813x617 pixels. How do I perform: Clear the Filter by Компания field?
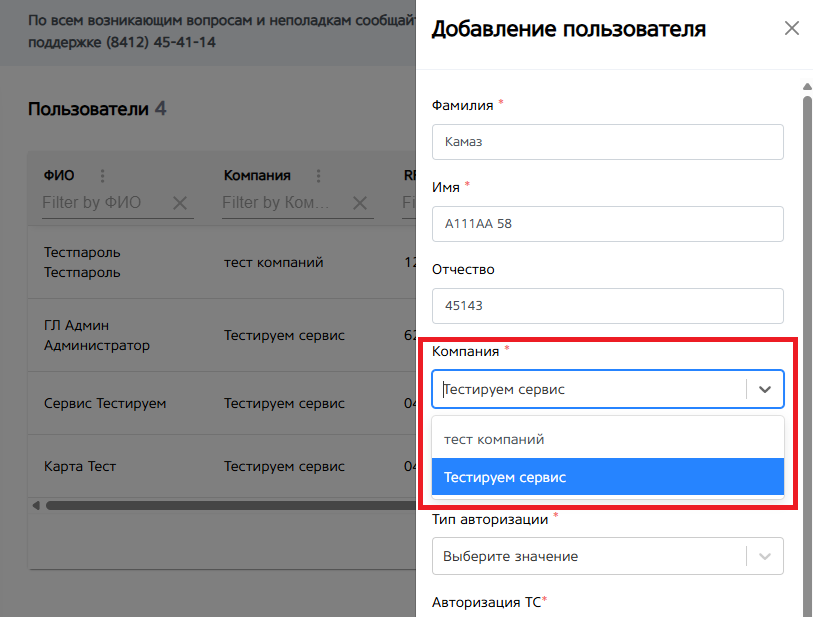point(360,203)
